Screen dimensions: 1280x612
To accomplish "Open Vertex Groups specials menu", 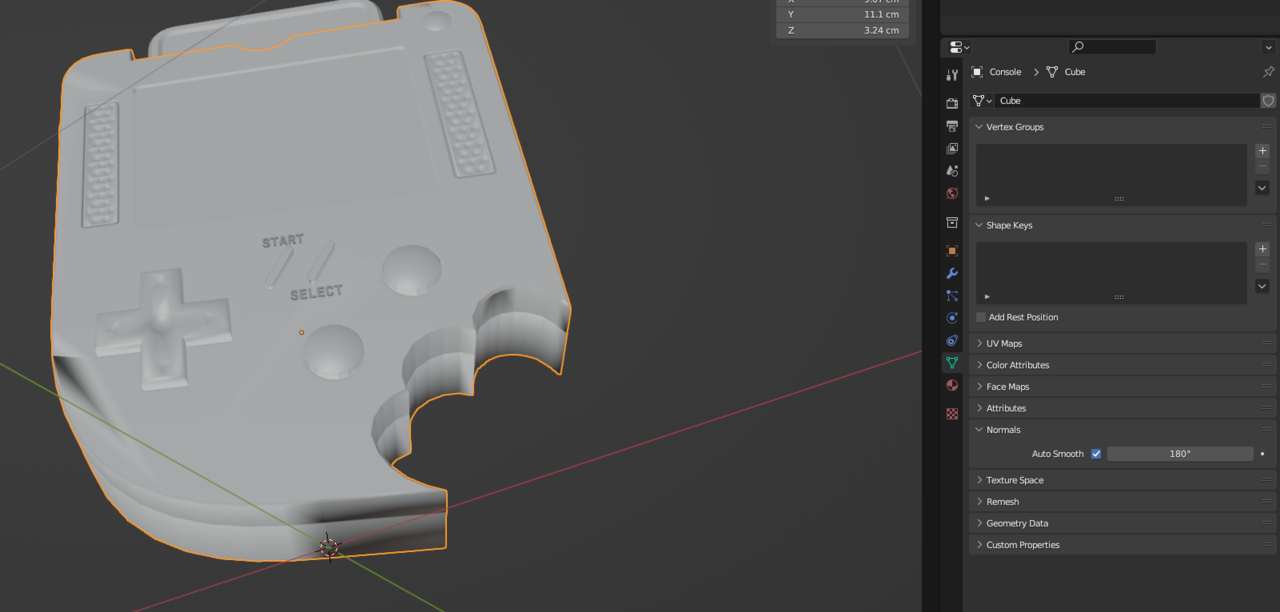I will (1262, 188).
